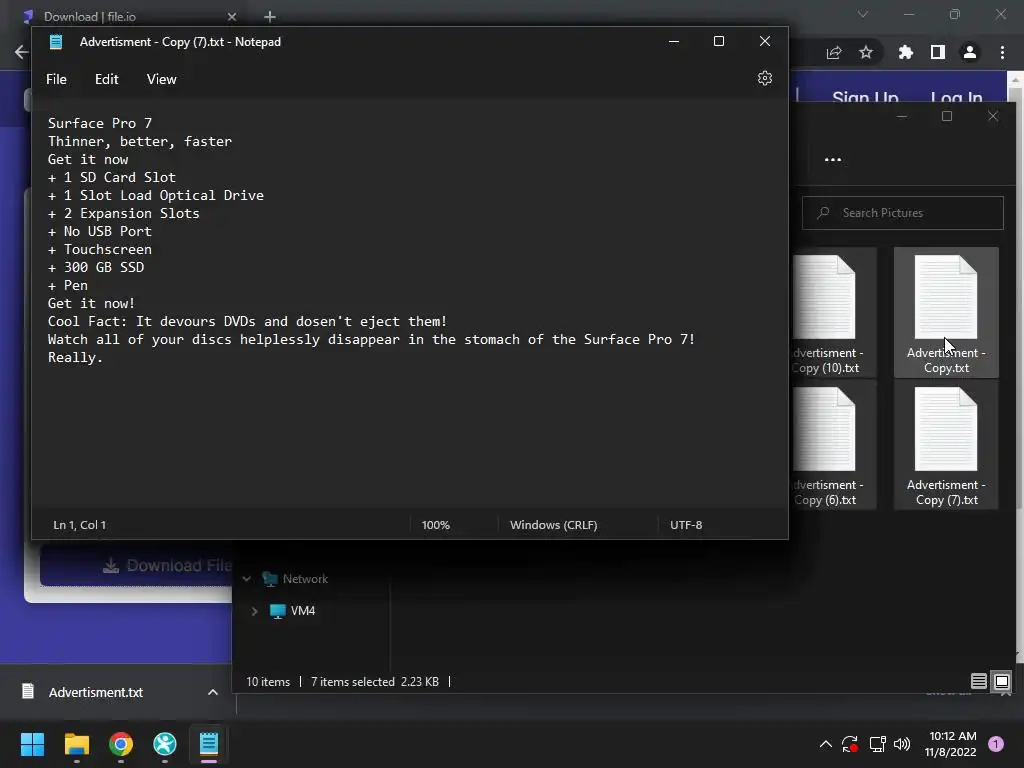Screen dimensions: 1024x768
Task: Switch Explorer to large thumbnails view icon
Action: coord(1002,682)
